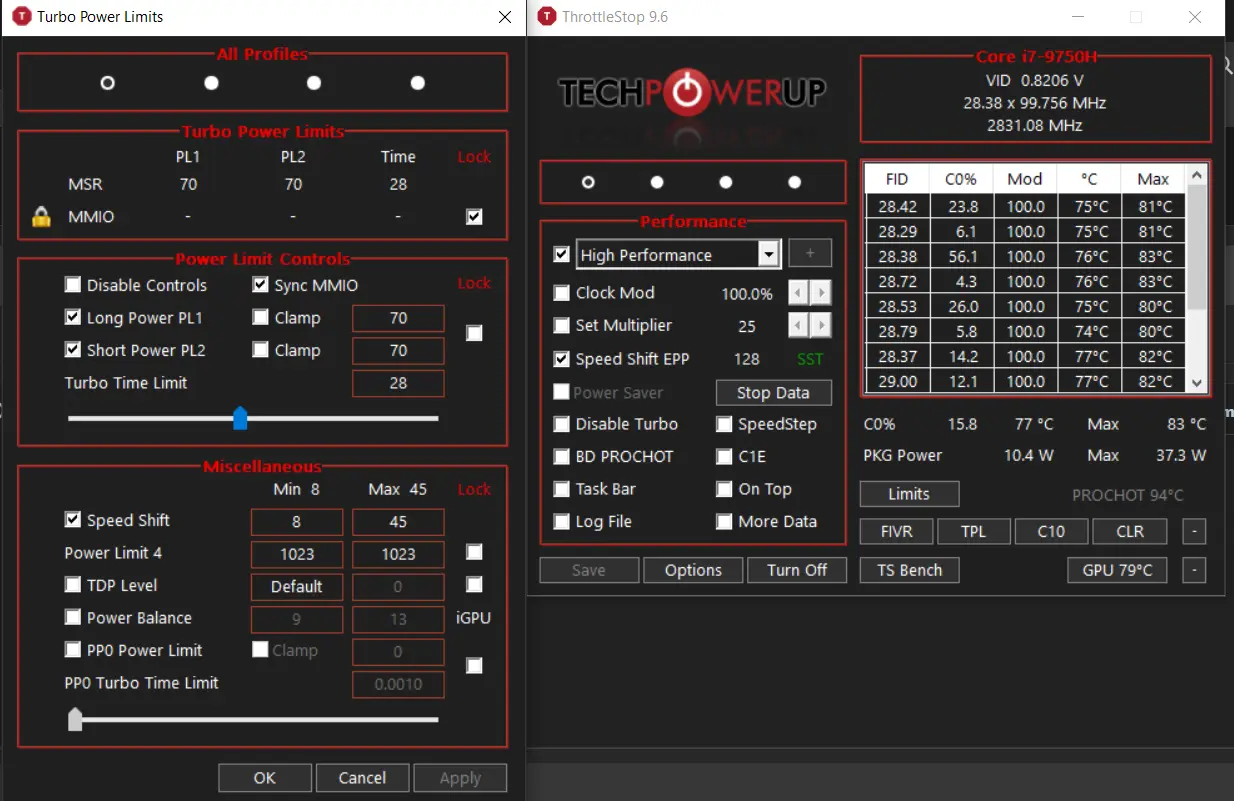Check the Power Limit 4 lock checkbox
Image resolution: width=1234 pixels, height=801 pixels.
point(475,552)
